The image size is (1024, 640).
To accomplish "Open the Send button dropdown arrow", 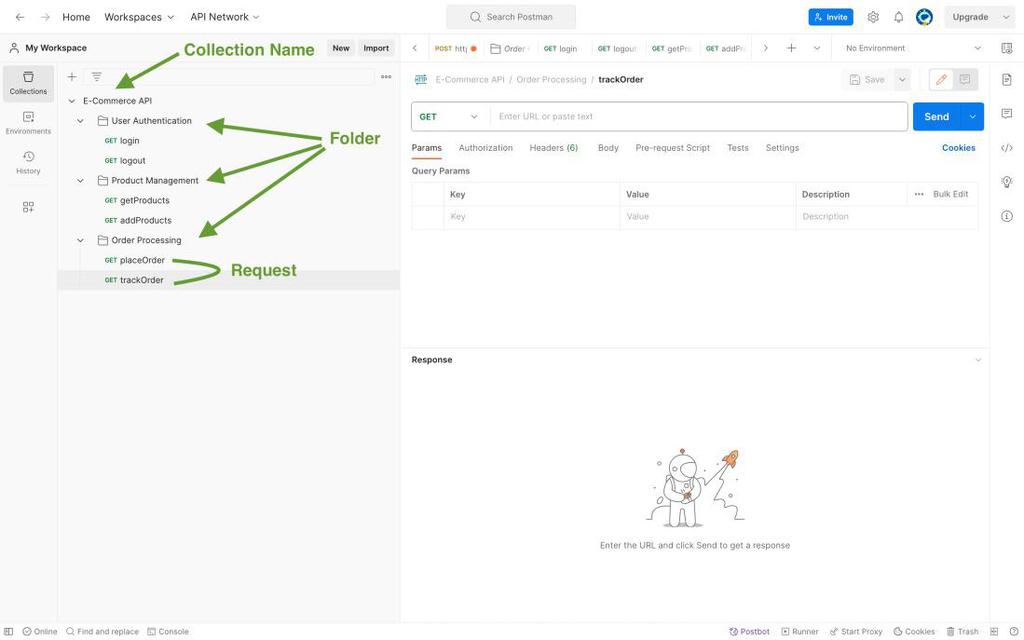I will pos(972,117).
